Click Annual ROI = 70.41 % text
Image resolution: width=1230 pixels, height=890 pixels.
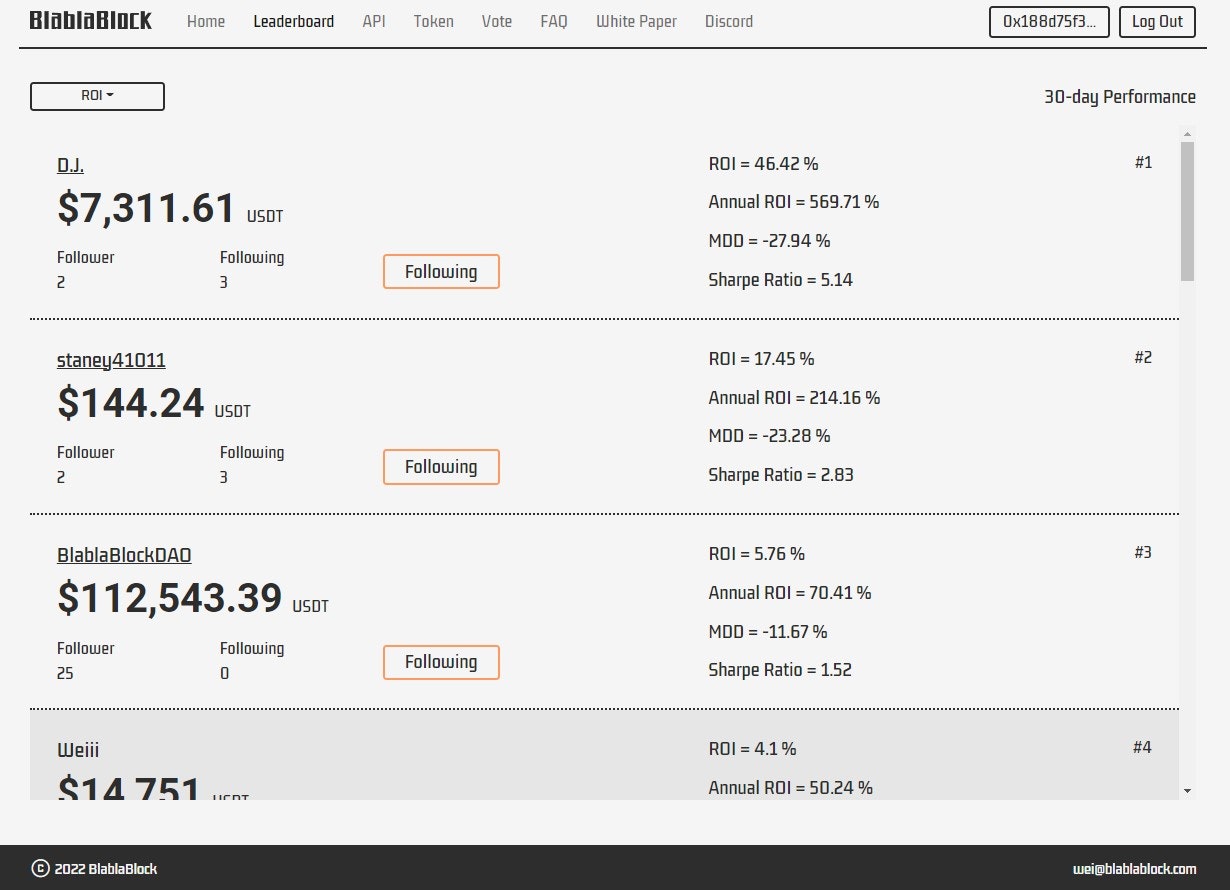coord(790,593)
